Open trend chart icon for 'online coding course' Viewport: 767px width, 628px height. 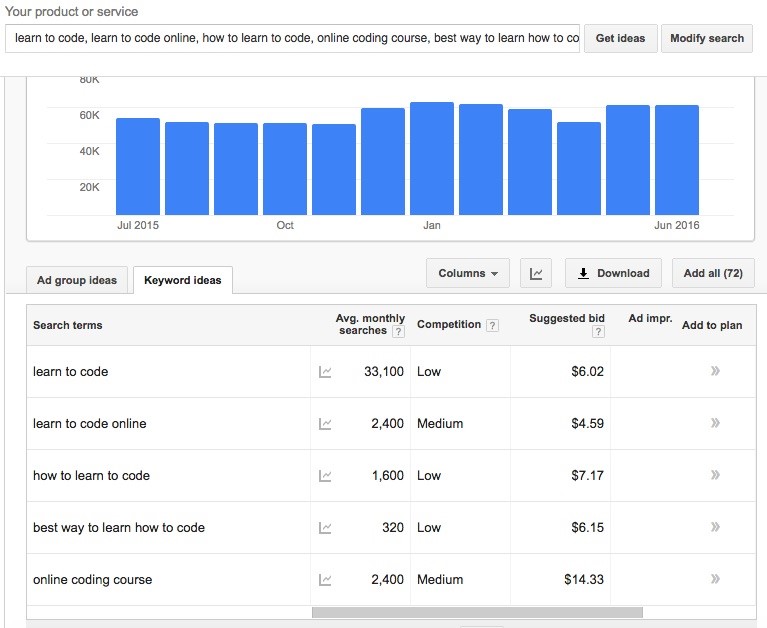click(325, 580)
